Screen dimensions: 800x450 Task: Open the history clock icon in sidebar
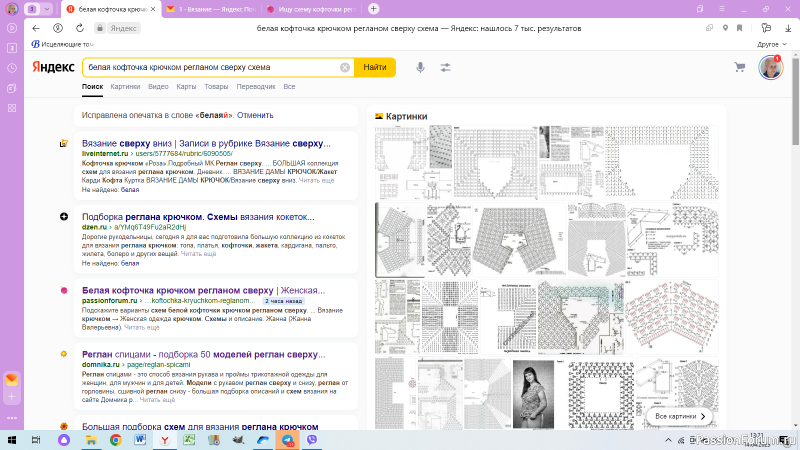12,68
